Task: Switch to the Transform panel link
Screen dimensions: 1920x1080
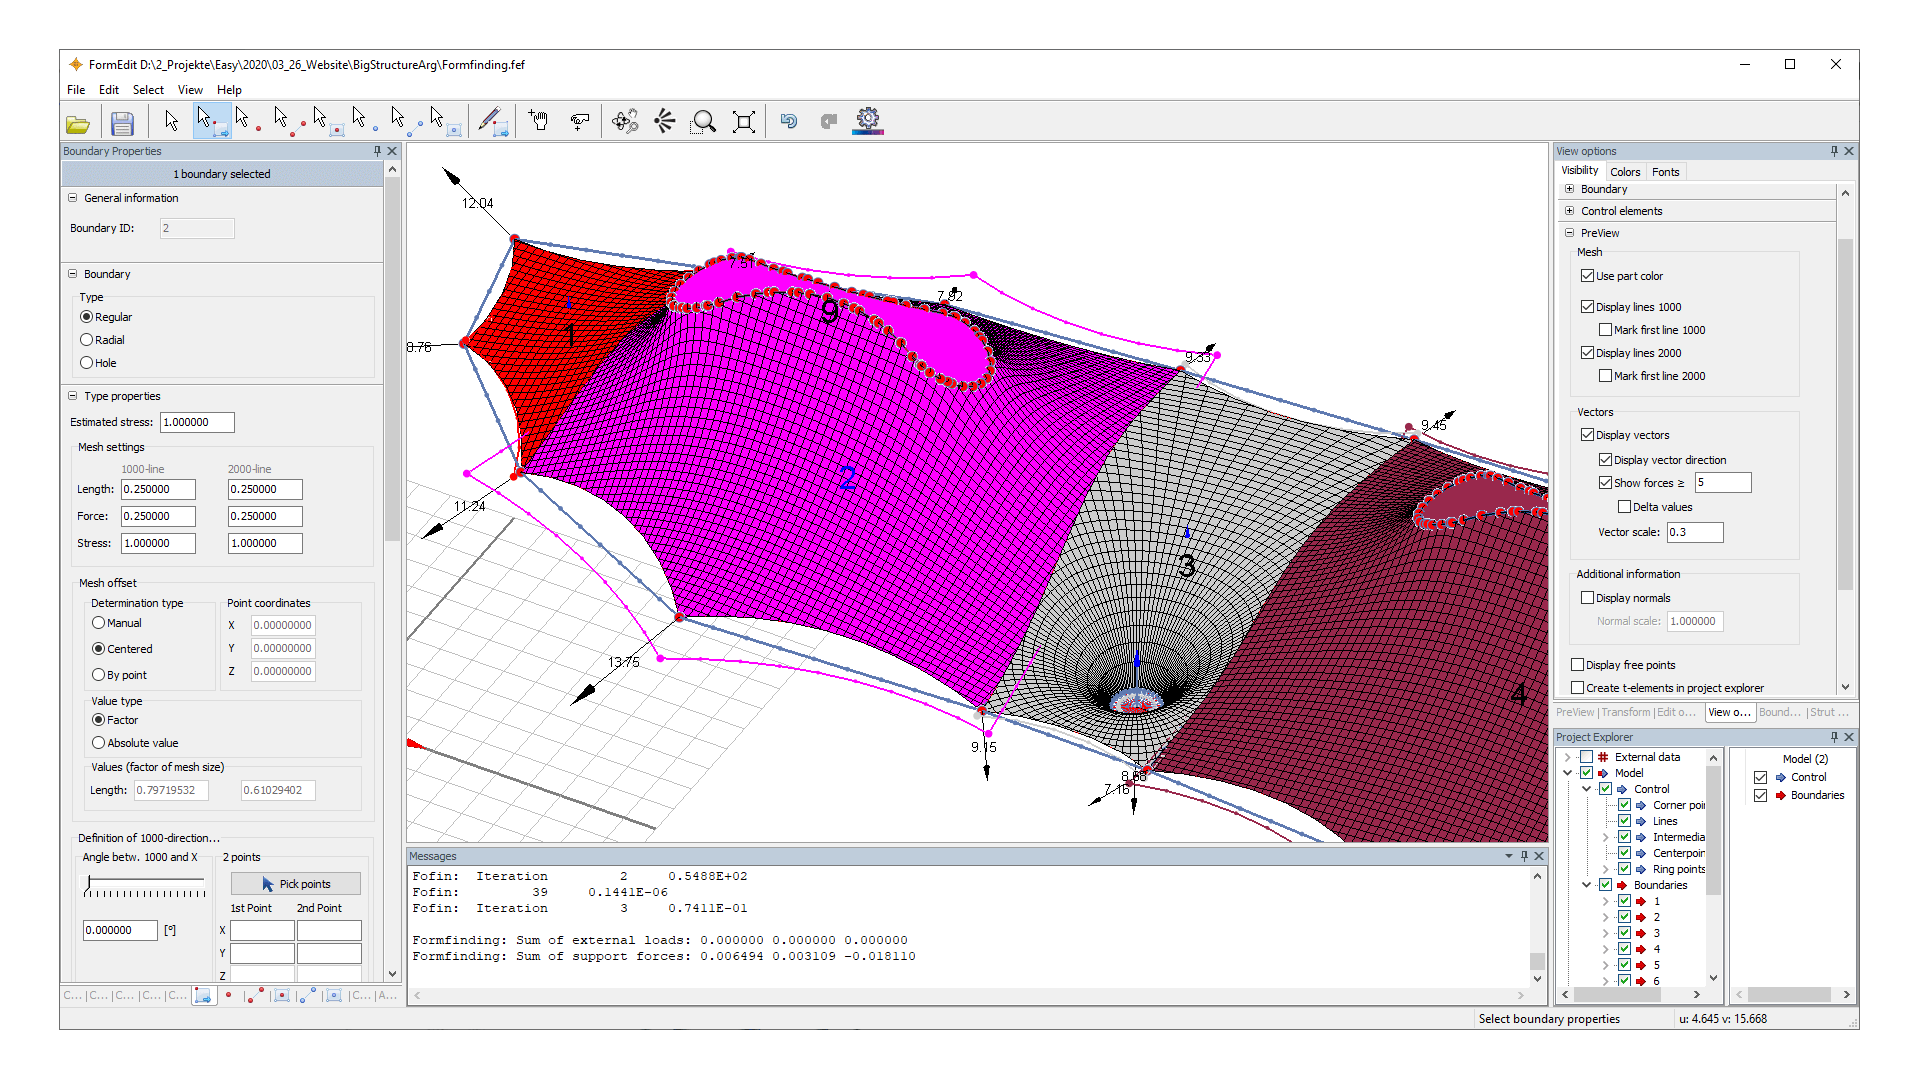Action: click(x=1627, y=712)
